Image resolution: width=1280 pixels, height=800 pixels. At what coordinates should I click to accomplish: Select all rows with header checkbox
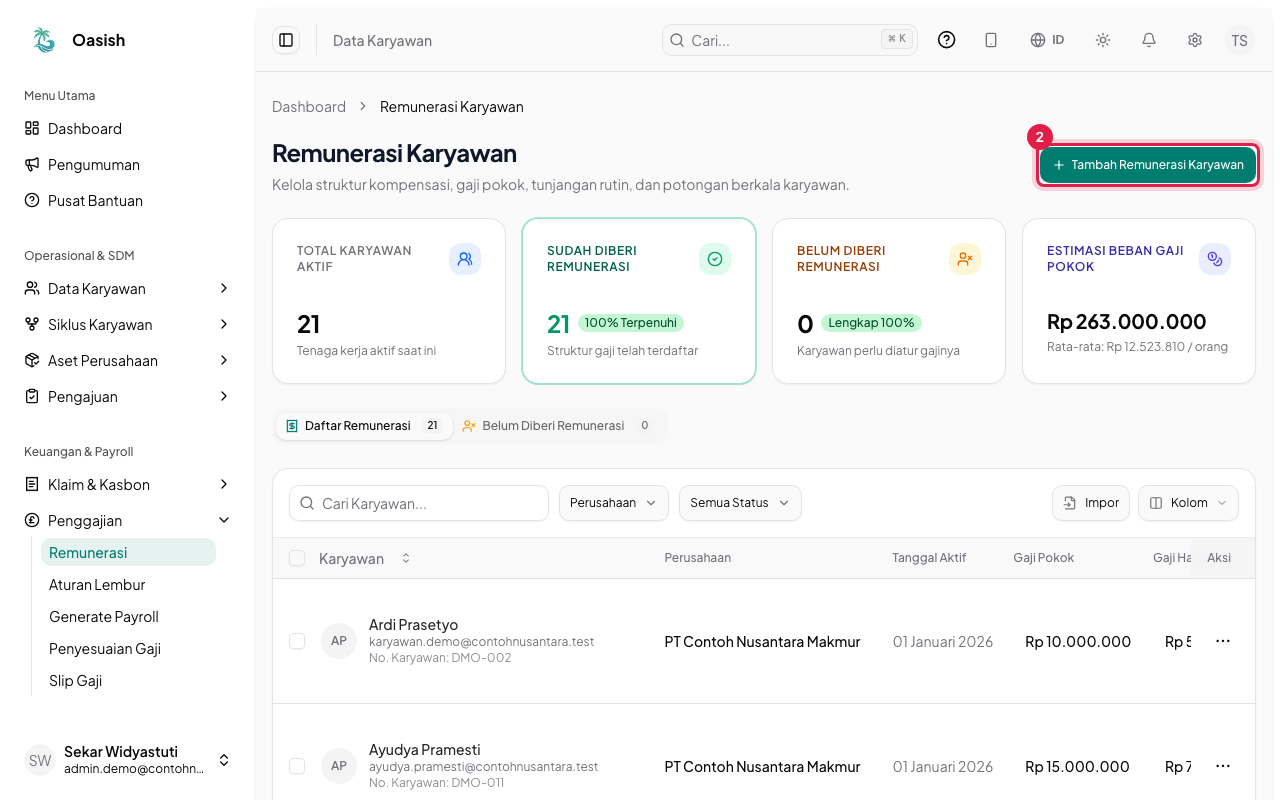[x=297, y=558]
